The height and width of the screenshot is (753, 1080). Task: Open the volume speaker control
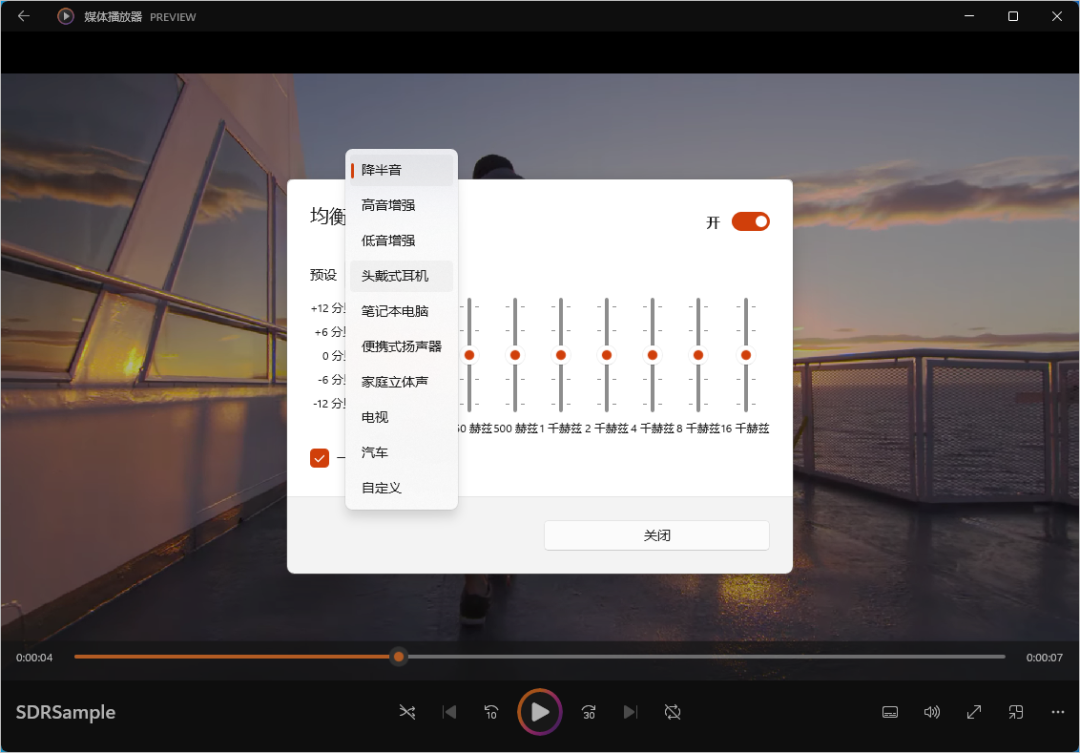coord(932,712)
